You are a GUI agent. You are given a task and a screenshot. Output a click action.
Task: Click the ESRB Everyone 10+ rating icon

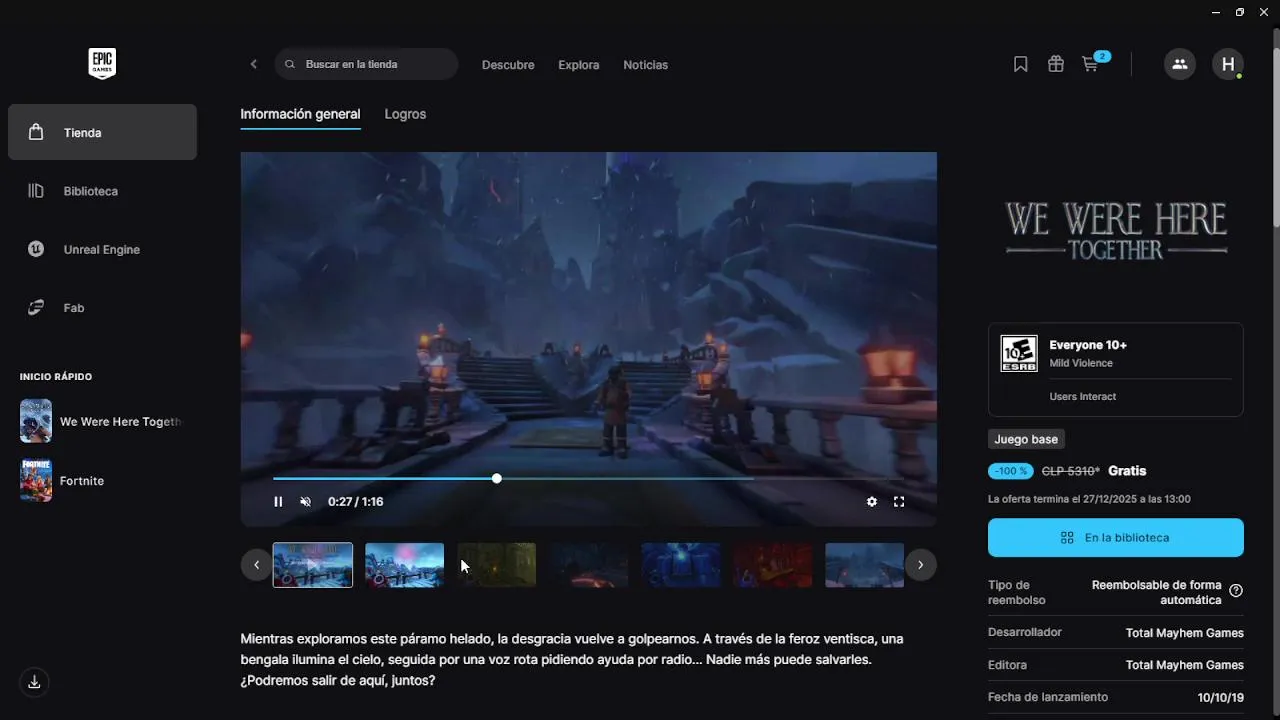tap(1019, 354)
